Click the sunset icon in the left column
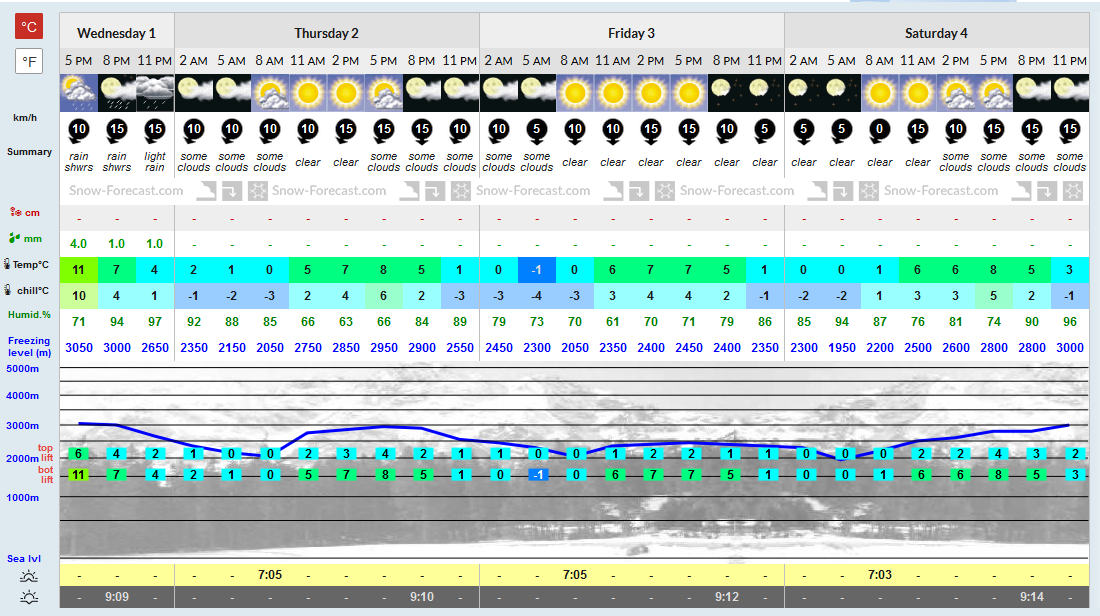This screenshot has height=616, width=1100. click(x=29, y=597)
